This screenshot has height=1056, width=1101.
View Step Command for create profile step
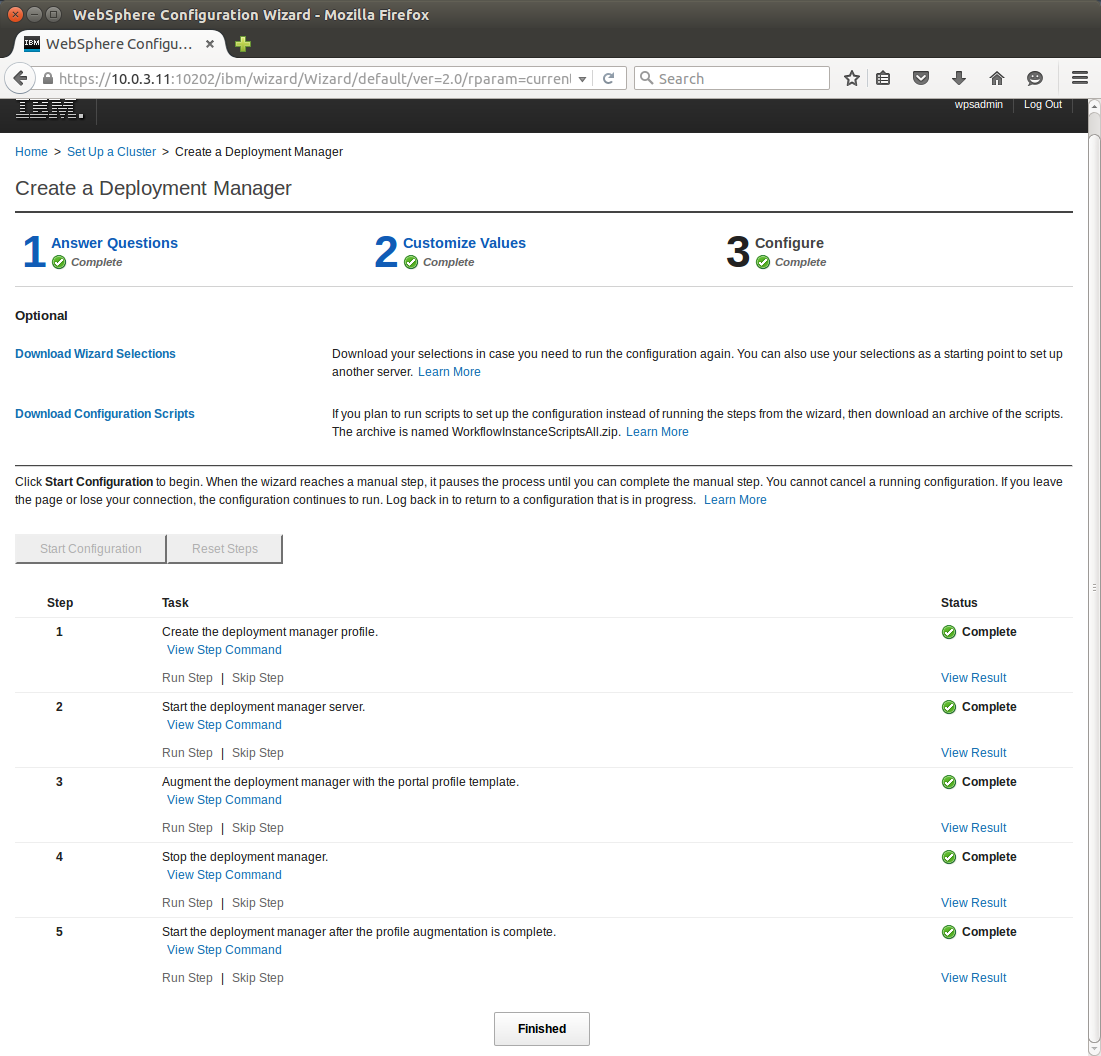(224, 650)
